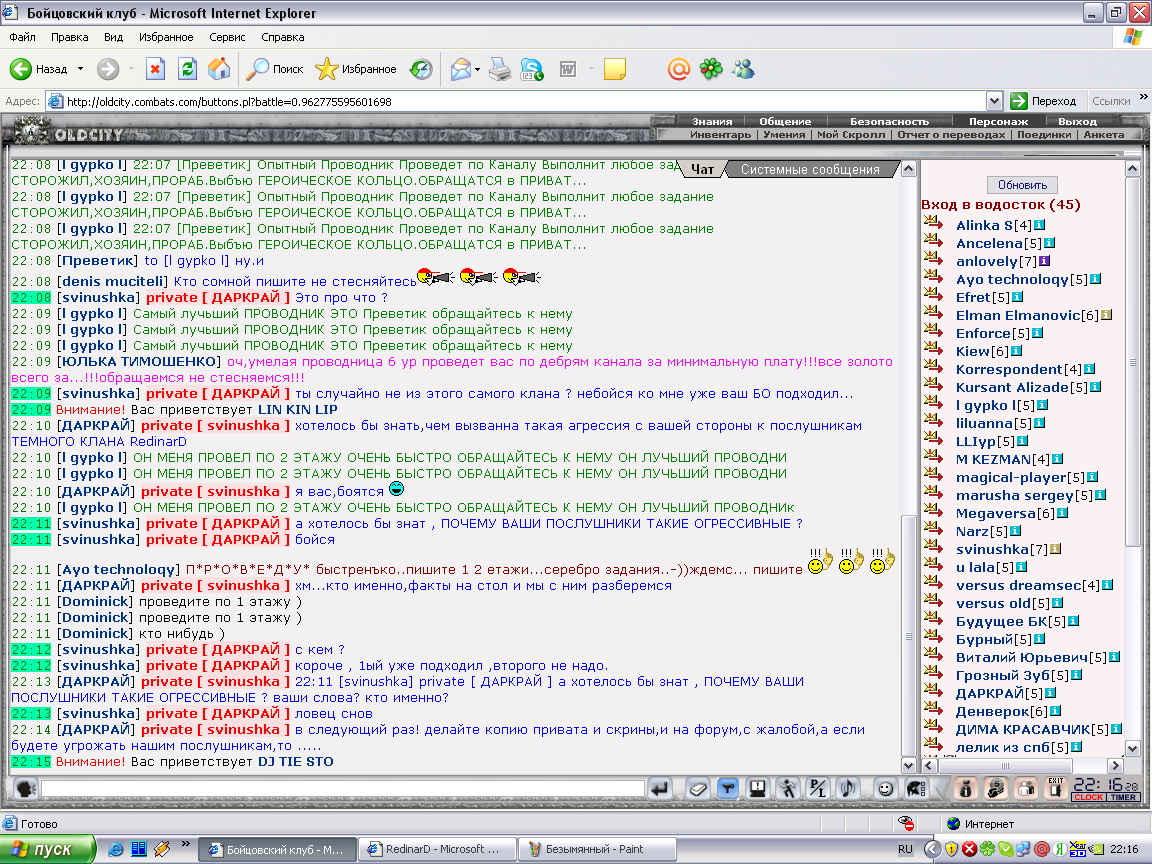Click the player list horizontal scrollbar right arrow

1115,765
